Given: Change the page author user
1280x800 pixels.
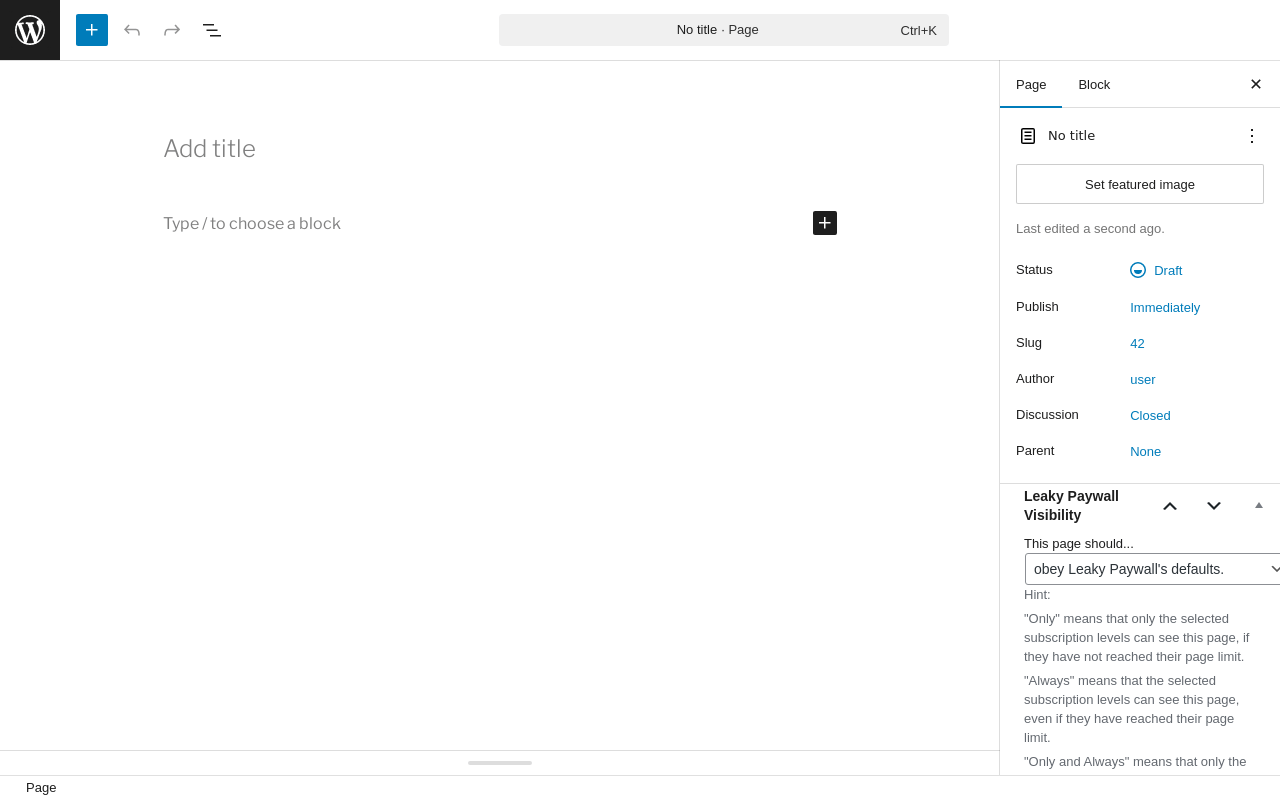Looking at the screenshot, I should point(1143,379).
